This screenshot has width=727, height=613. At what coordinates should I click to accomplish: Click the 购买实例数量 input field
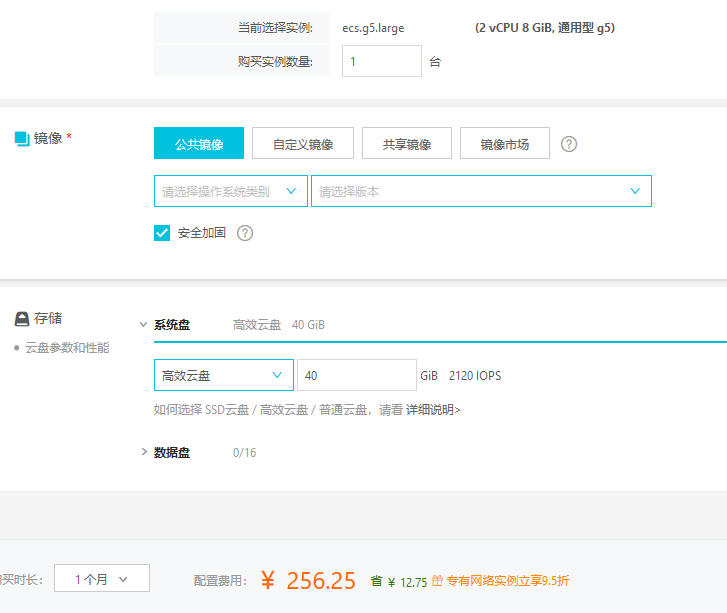382,61
